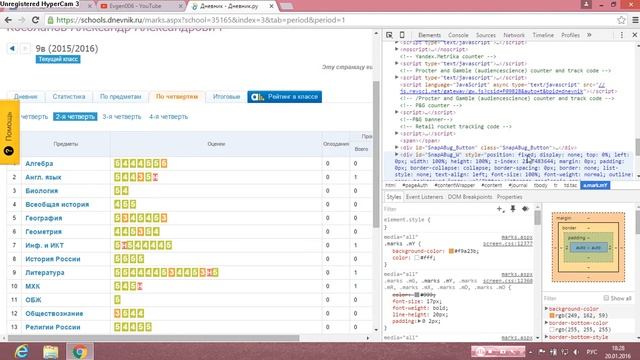This screenshot has height=360, width=640.
Task: Open File Explorer from taskbar
Action: (51, 351)
